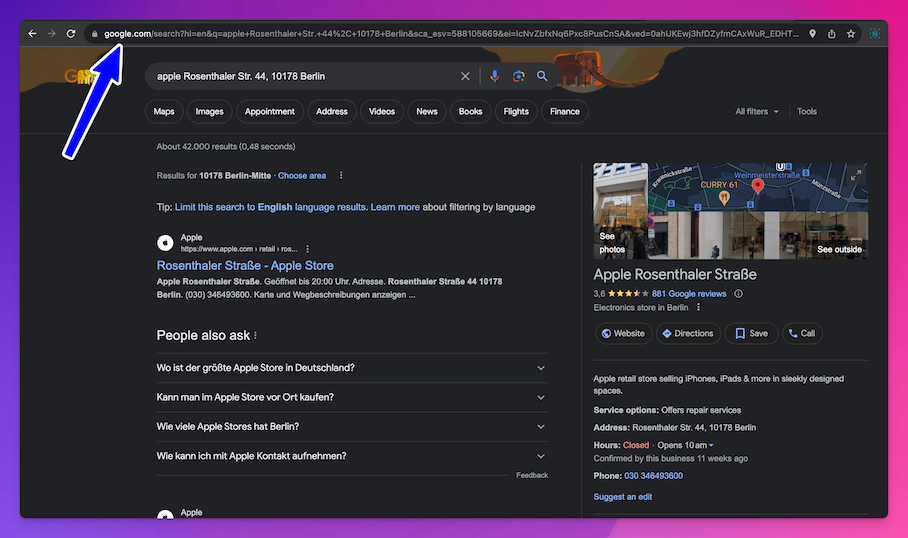Reload the page with the refresh icon
Viewport: 908px width, 538px height.
coord(71,33)
